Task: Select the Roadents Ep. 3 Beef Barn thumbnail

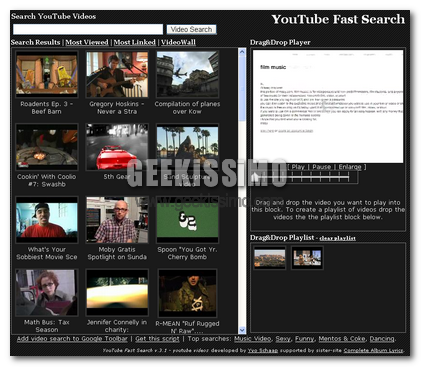Action: point(47,74)
